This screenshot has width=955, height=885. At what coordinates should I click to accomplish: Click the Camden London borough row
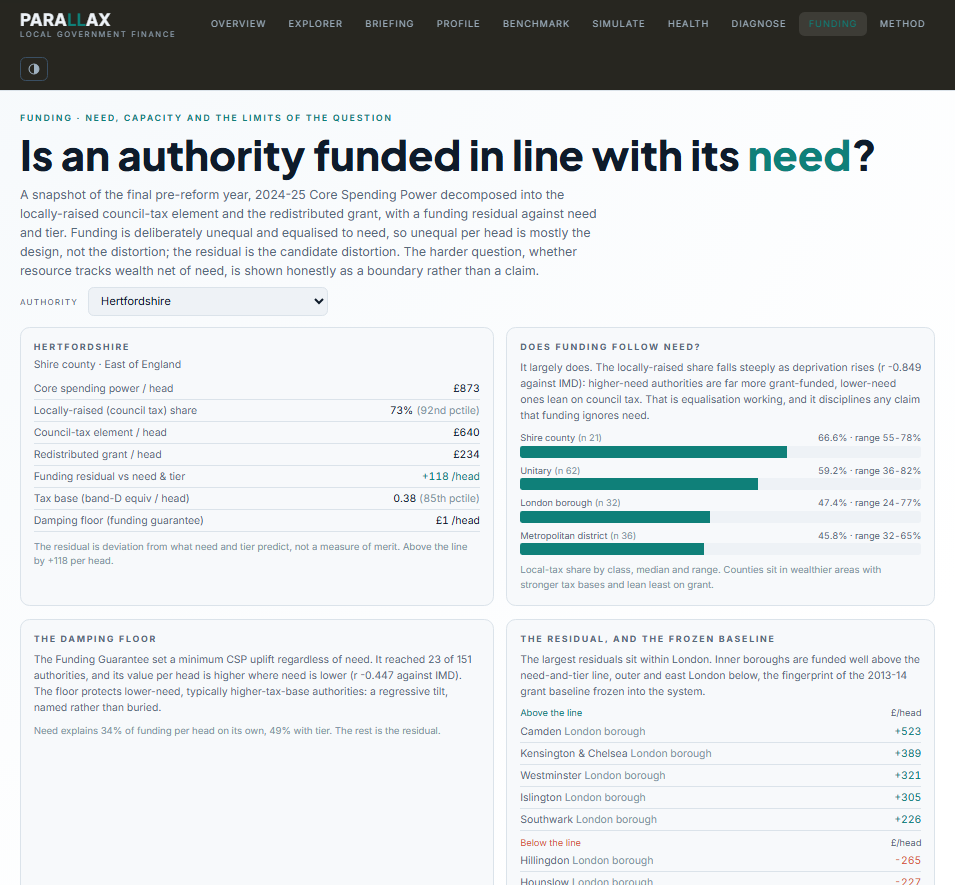tap(721, 732)
